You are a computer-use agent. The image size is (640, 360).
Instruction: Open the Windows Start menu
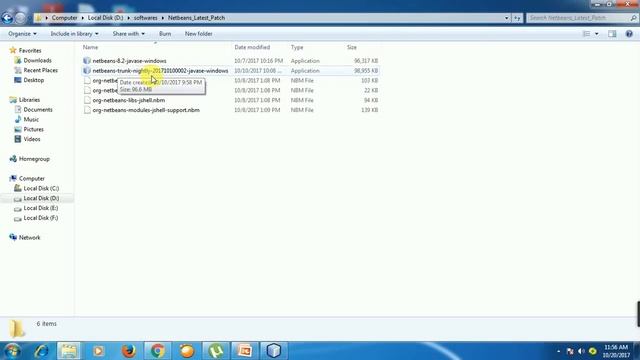(x=12, y=351)
